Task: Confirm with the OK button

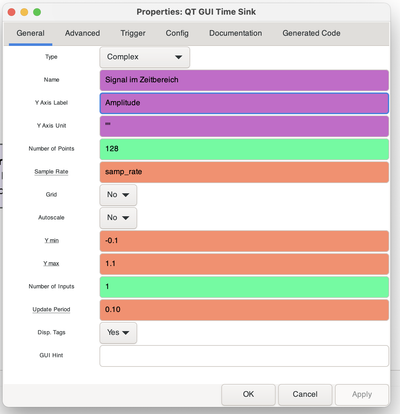Action: 248,394
